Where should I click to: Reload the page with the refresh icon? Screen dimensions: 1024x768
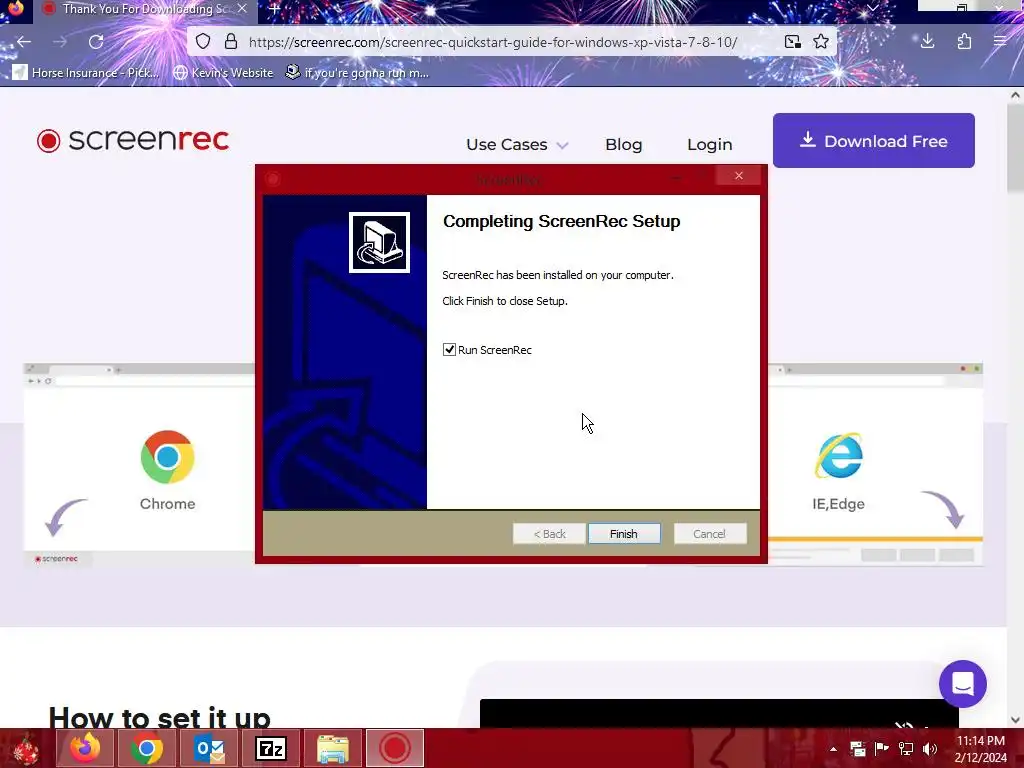point(96,42)
